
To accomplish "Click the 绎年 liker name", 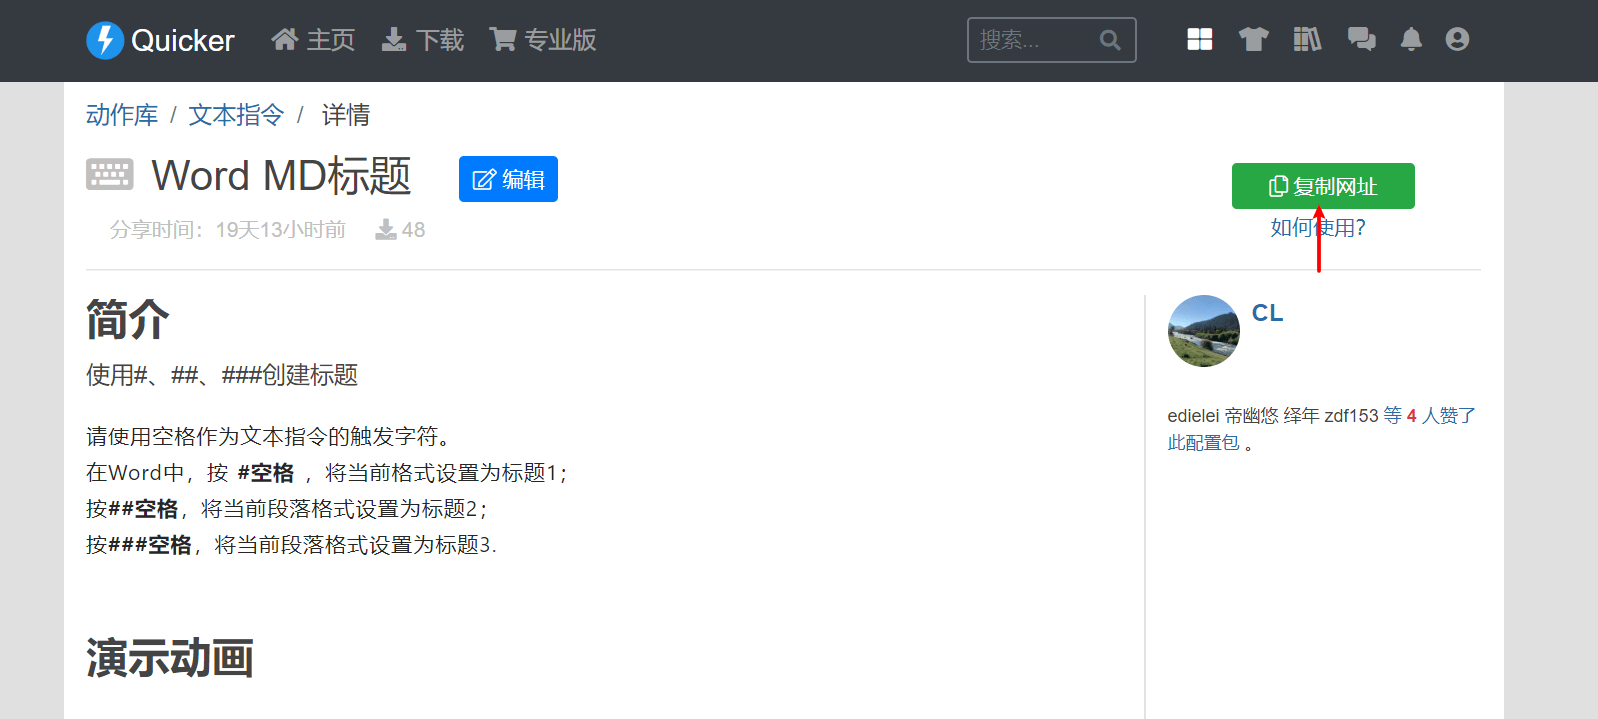I will [1301, 416].
